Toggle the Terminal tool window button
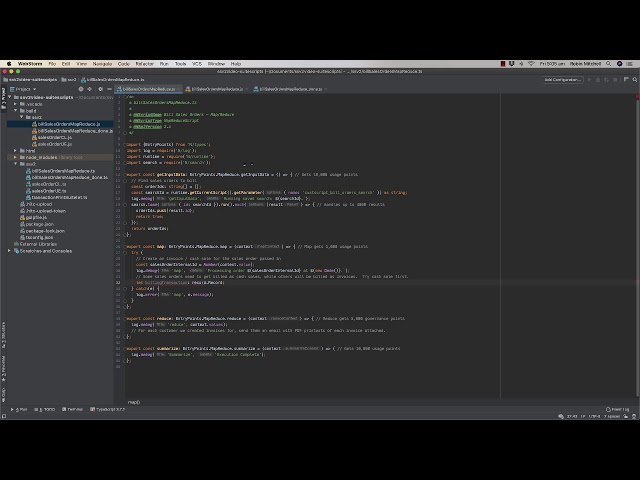 [x=72, y=409]
